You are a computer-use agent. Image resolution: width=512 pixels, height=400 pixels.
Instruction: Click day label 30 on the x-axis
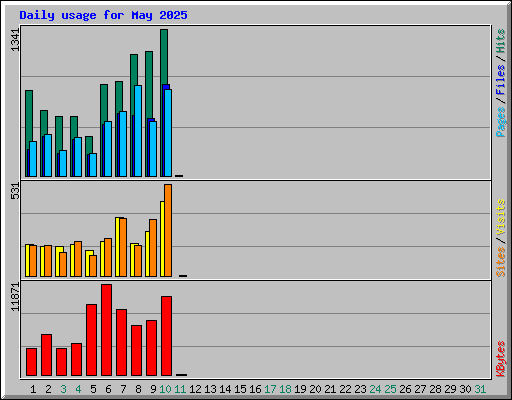465,389
